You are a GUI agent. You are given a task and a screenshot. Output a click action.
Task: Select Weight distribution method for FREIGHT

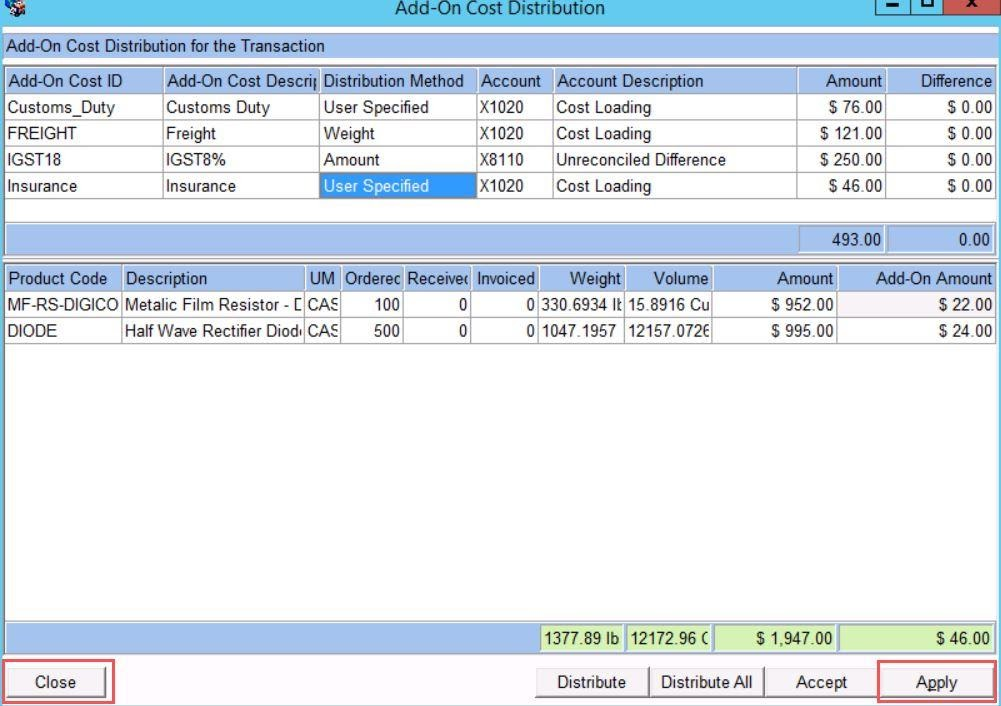397,134
